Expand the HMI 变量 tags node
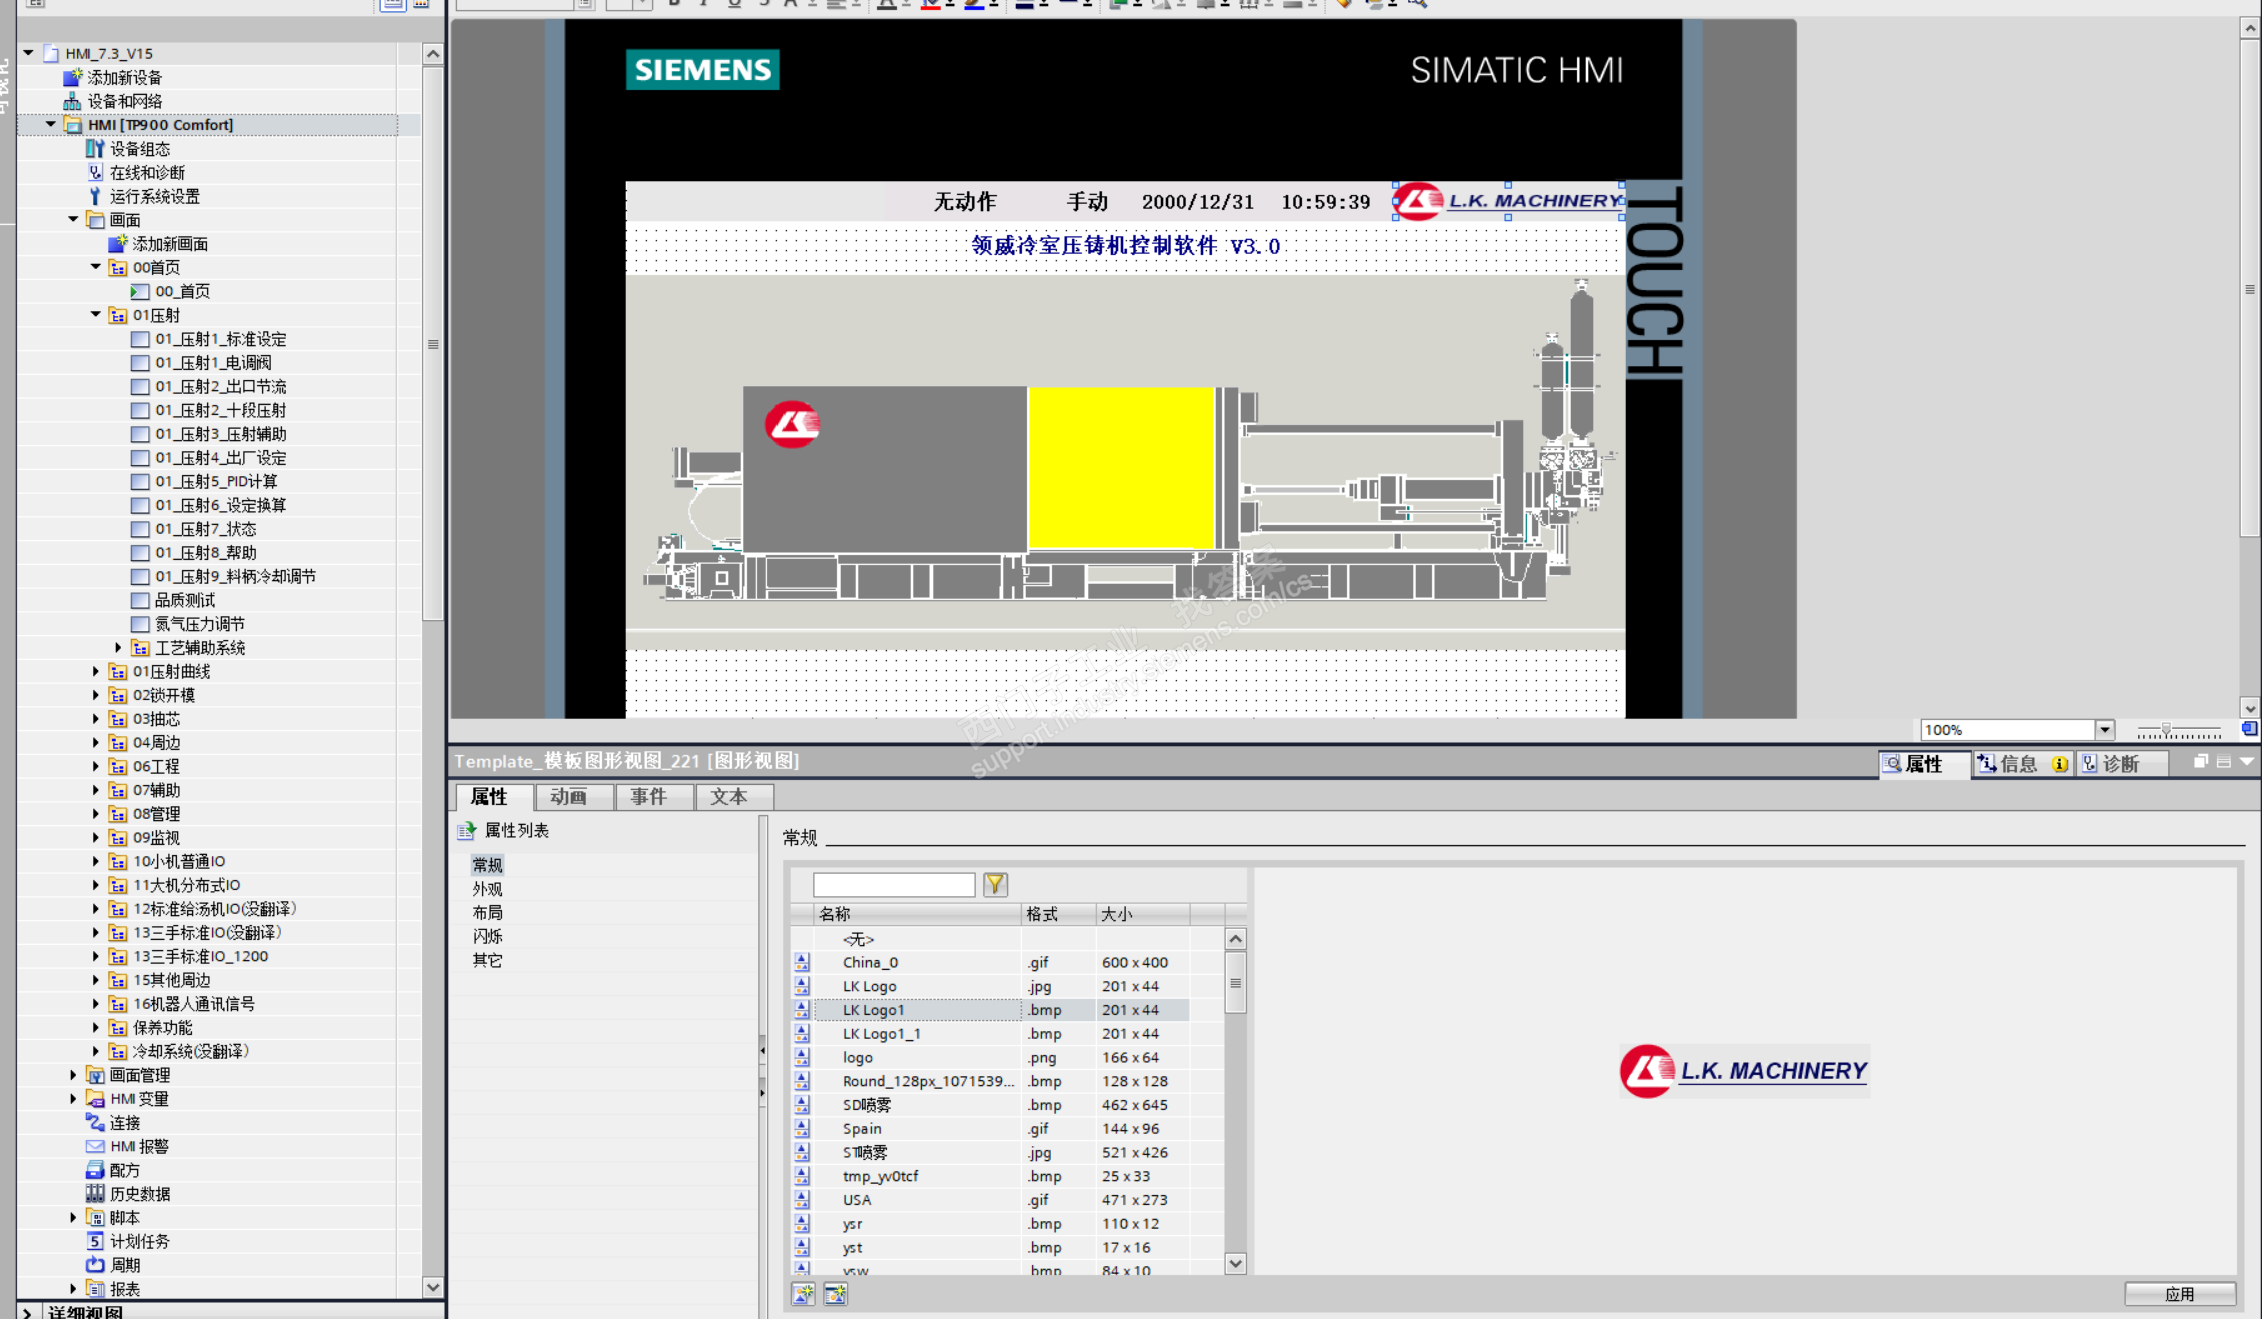 click(x=73, y=1099)
